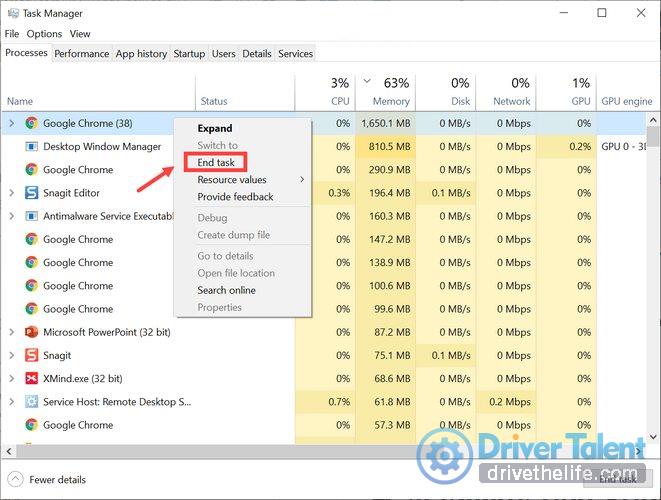Open the Resource values submenu arrow
This screenshot has width=661, height=500.
pos(302,180)
